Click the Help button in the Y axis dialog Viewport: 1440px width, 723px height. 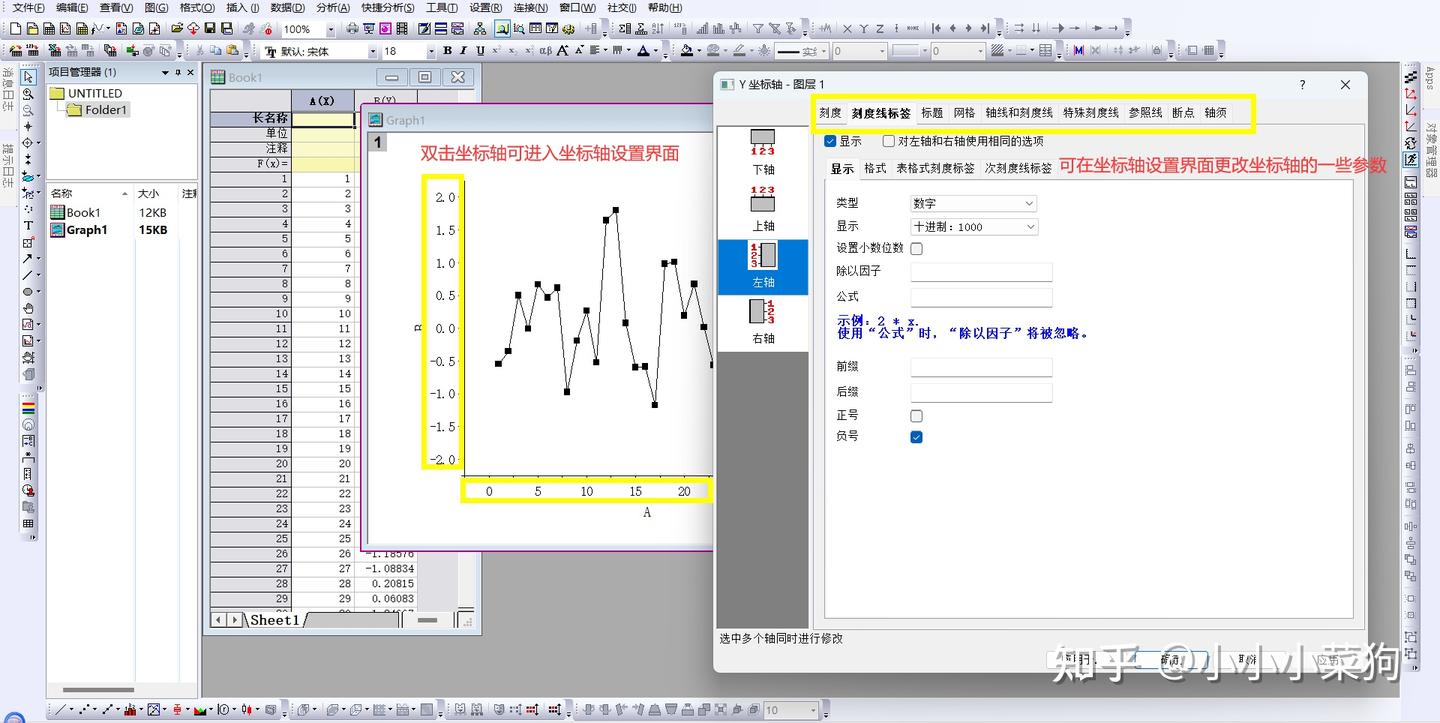point(1302,85)
